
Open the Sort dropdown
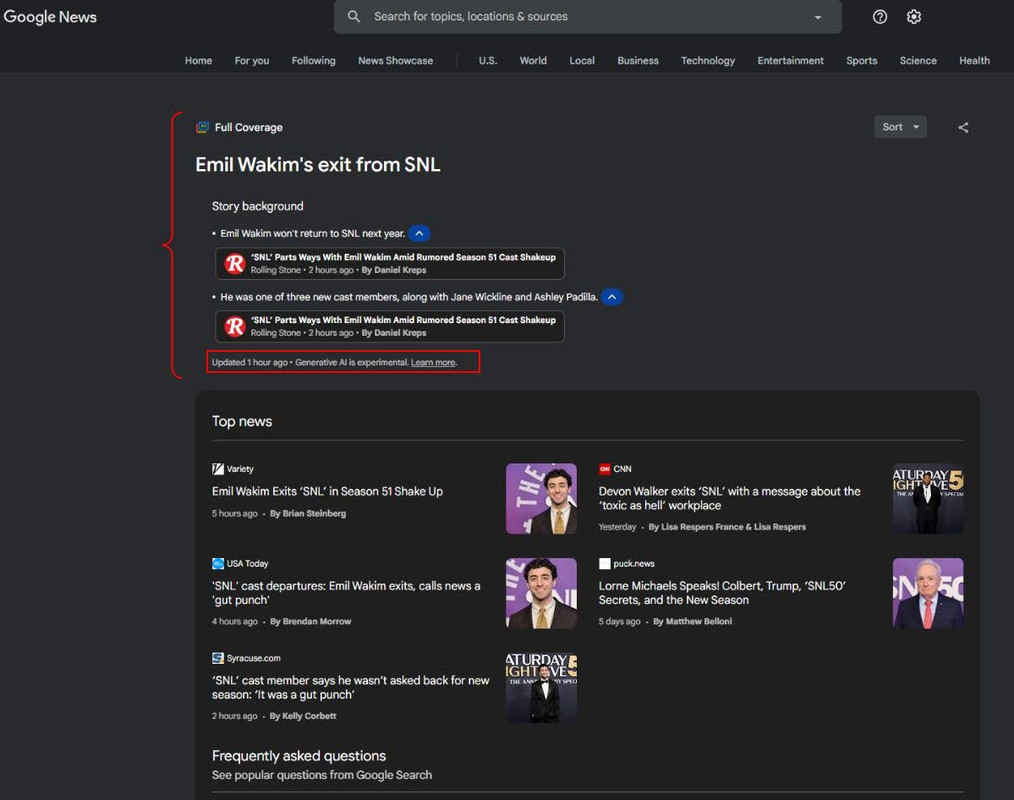click(900, 127)
